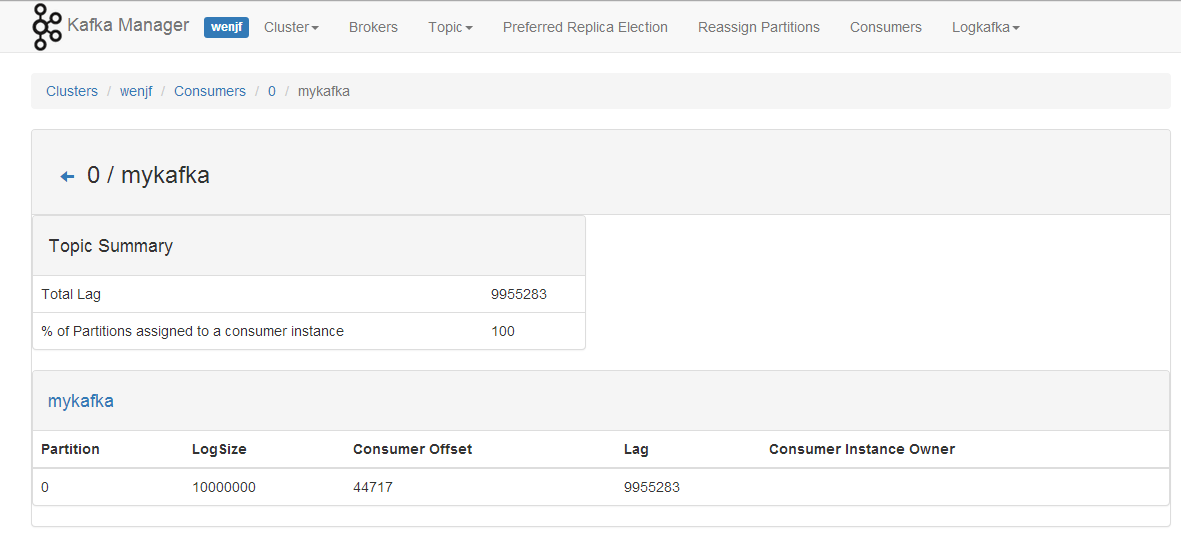Image resolution: width=1181 pixels, height=541 pixels.
Task: Open the Consumers menu item
Action: pos(885,27)
